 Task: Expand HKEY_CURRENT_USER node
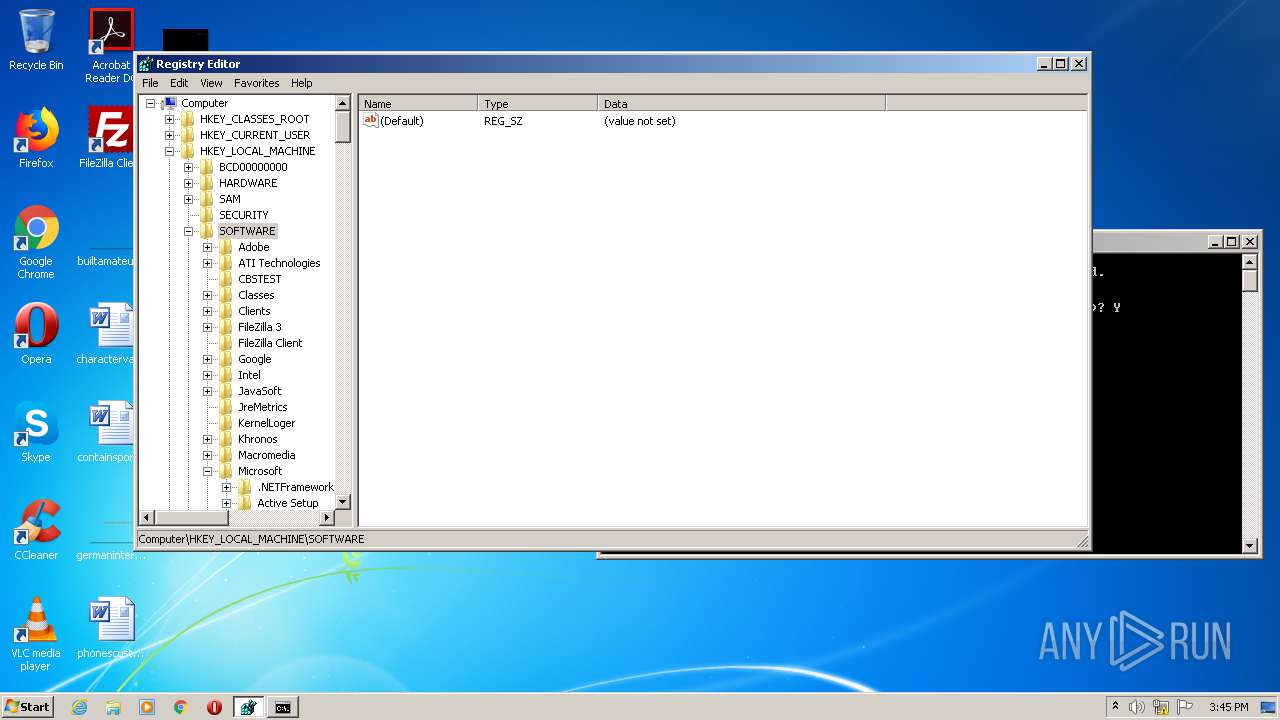tap(169, 135)
